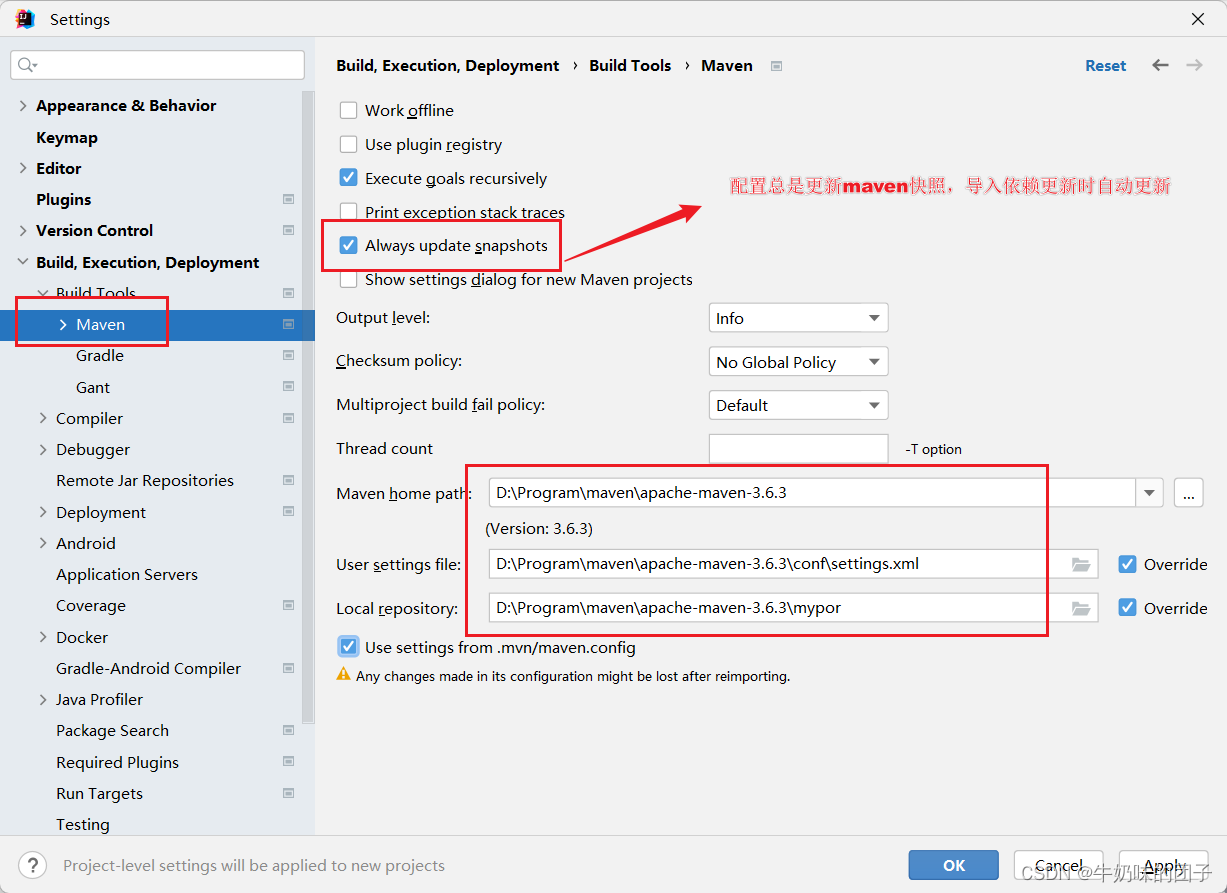Screen dimensions: 1227x893
Task: Click the OK button
Action: click(954, 865)
